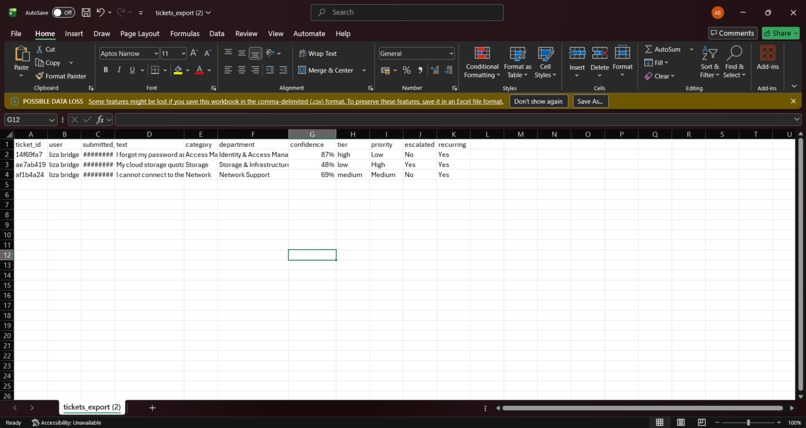806x428 pixels.
Task: Switch to Page Break Preview in status bar
Action: [702, 422]
